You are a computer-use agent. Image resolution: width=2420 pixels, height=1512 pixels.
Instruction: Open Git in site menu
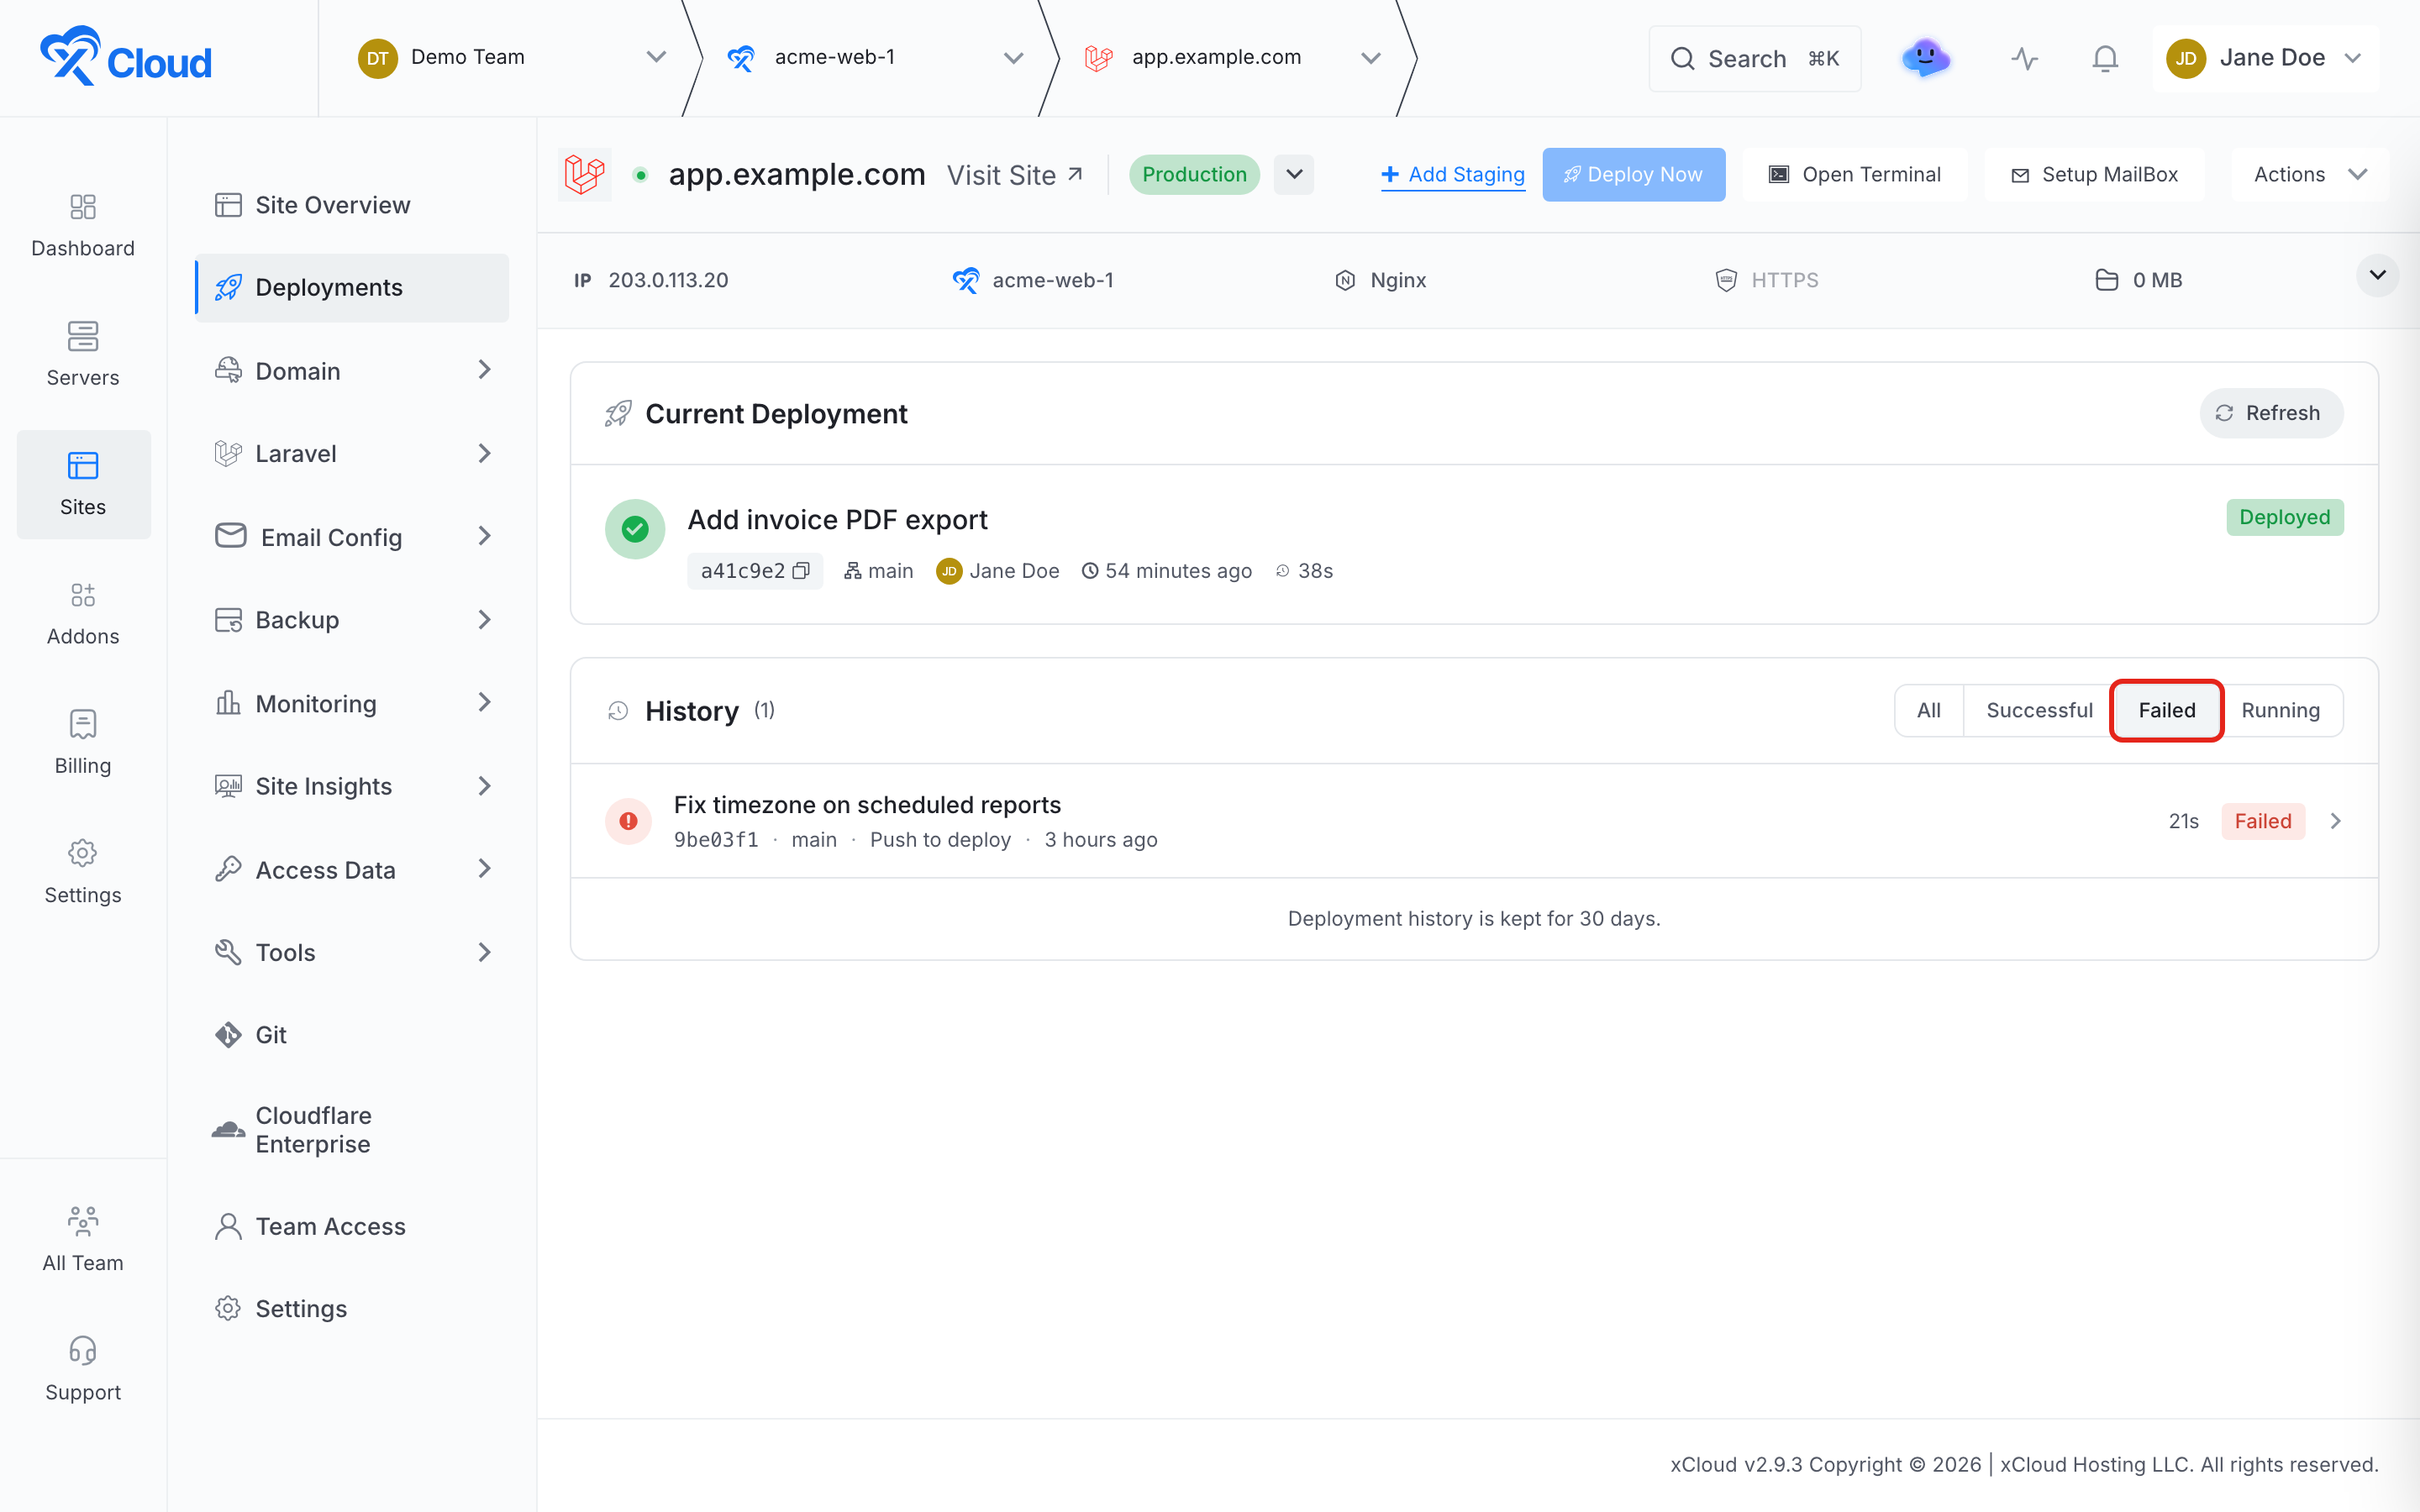click(352, 1035)
